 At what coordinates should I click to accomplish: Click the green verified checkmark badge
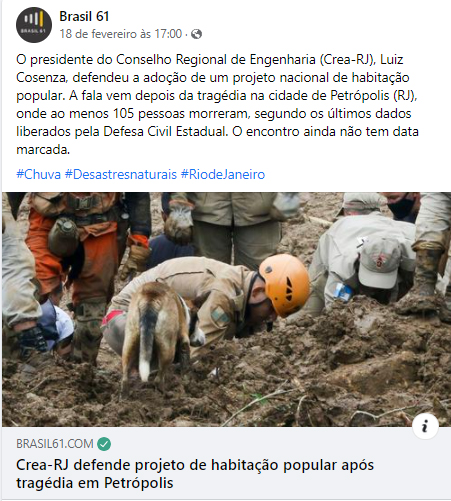(104, 444)
